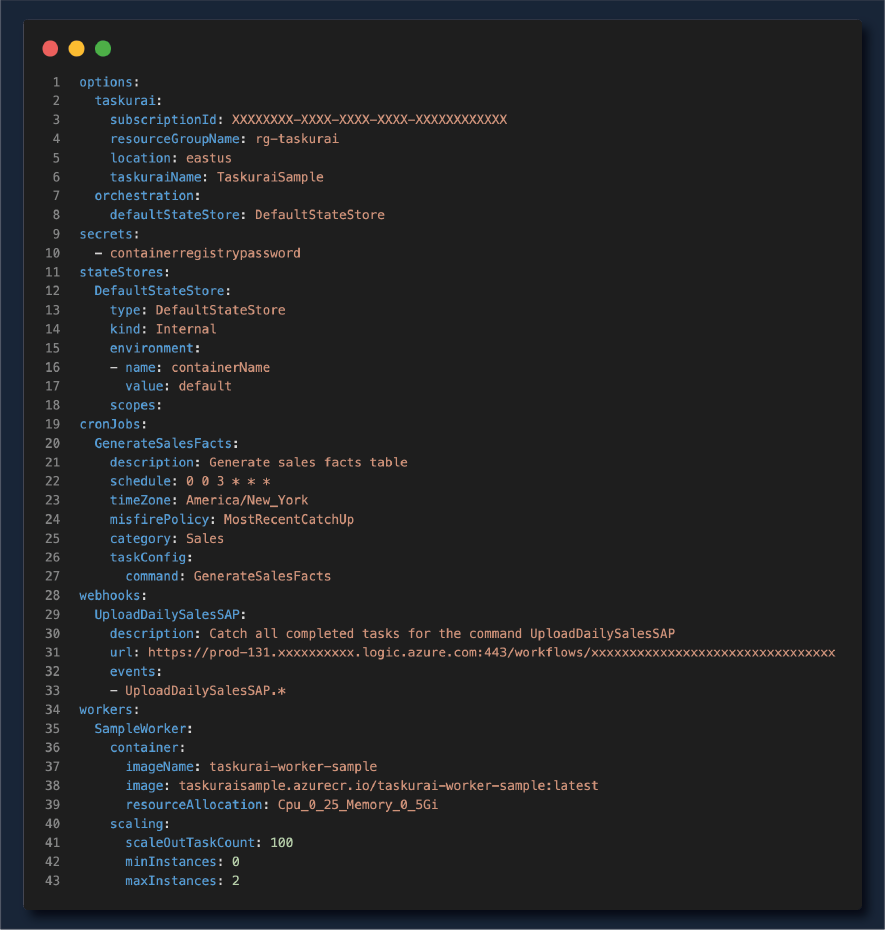Click 'DefaultStateStore:' key on line 12
Screen dimensions: 885x930
click(x=163, y=291)
